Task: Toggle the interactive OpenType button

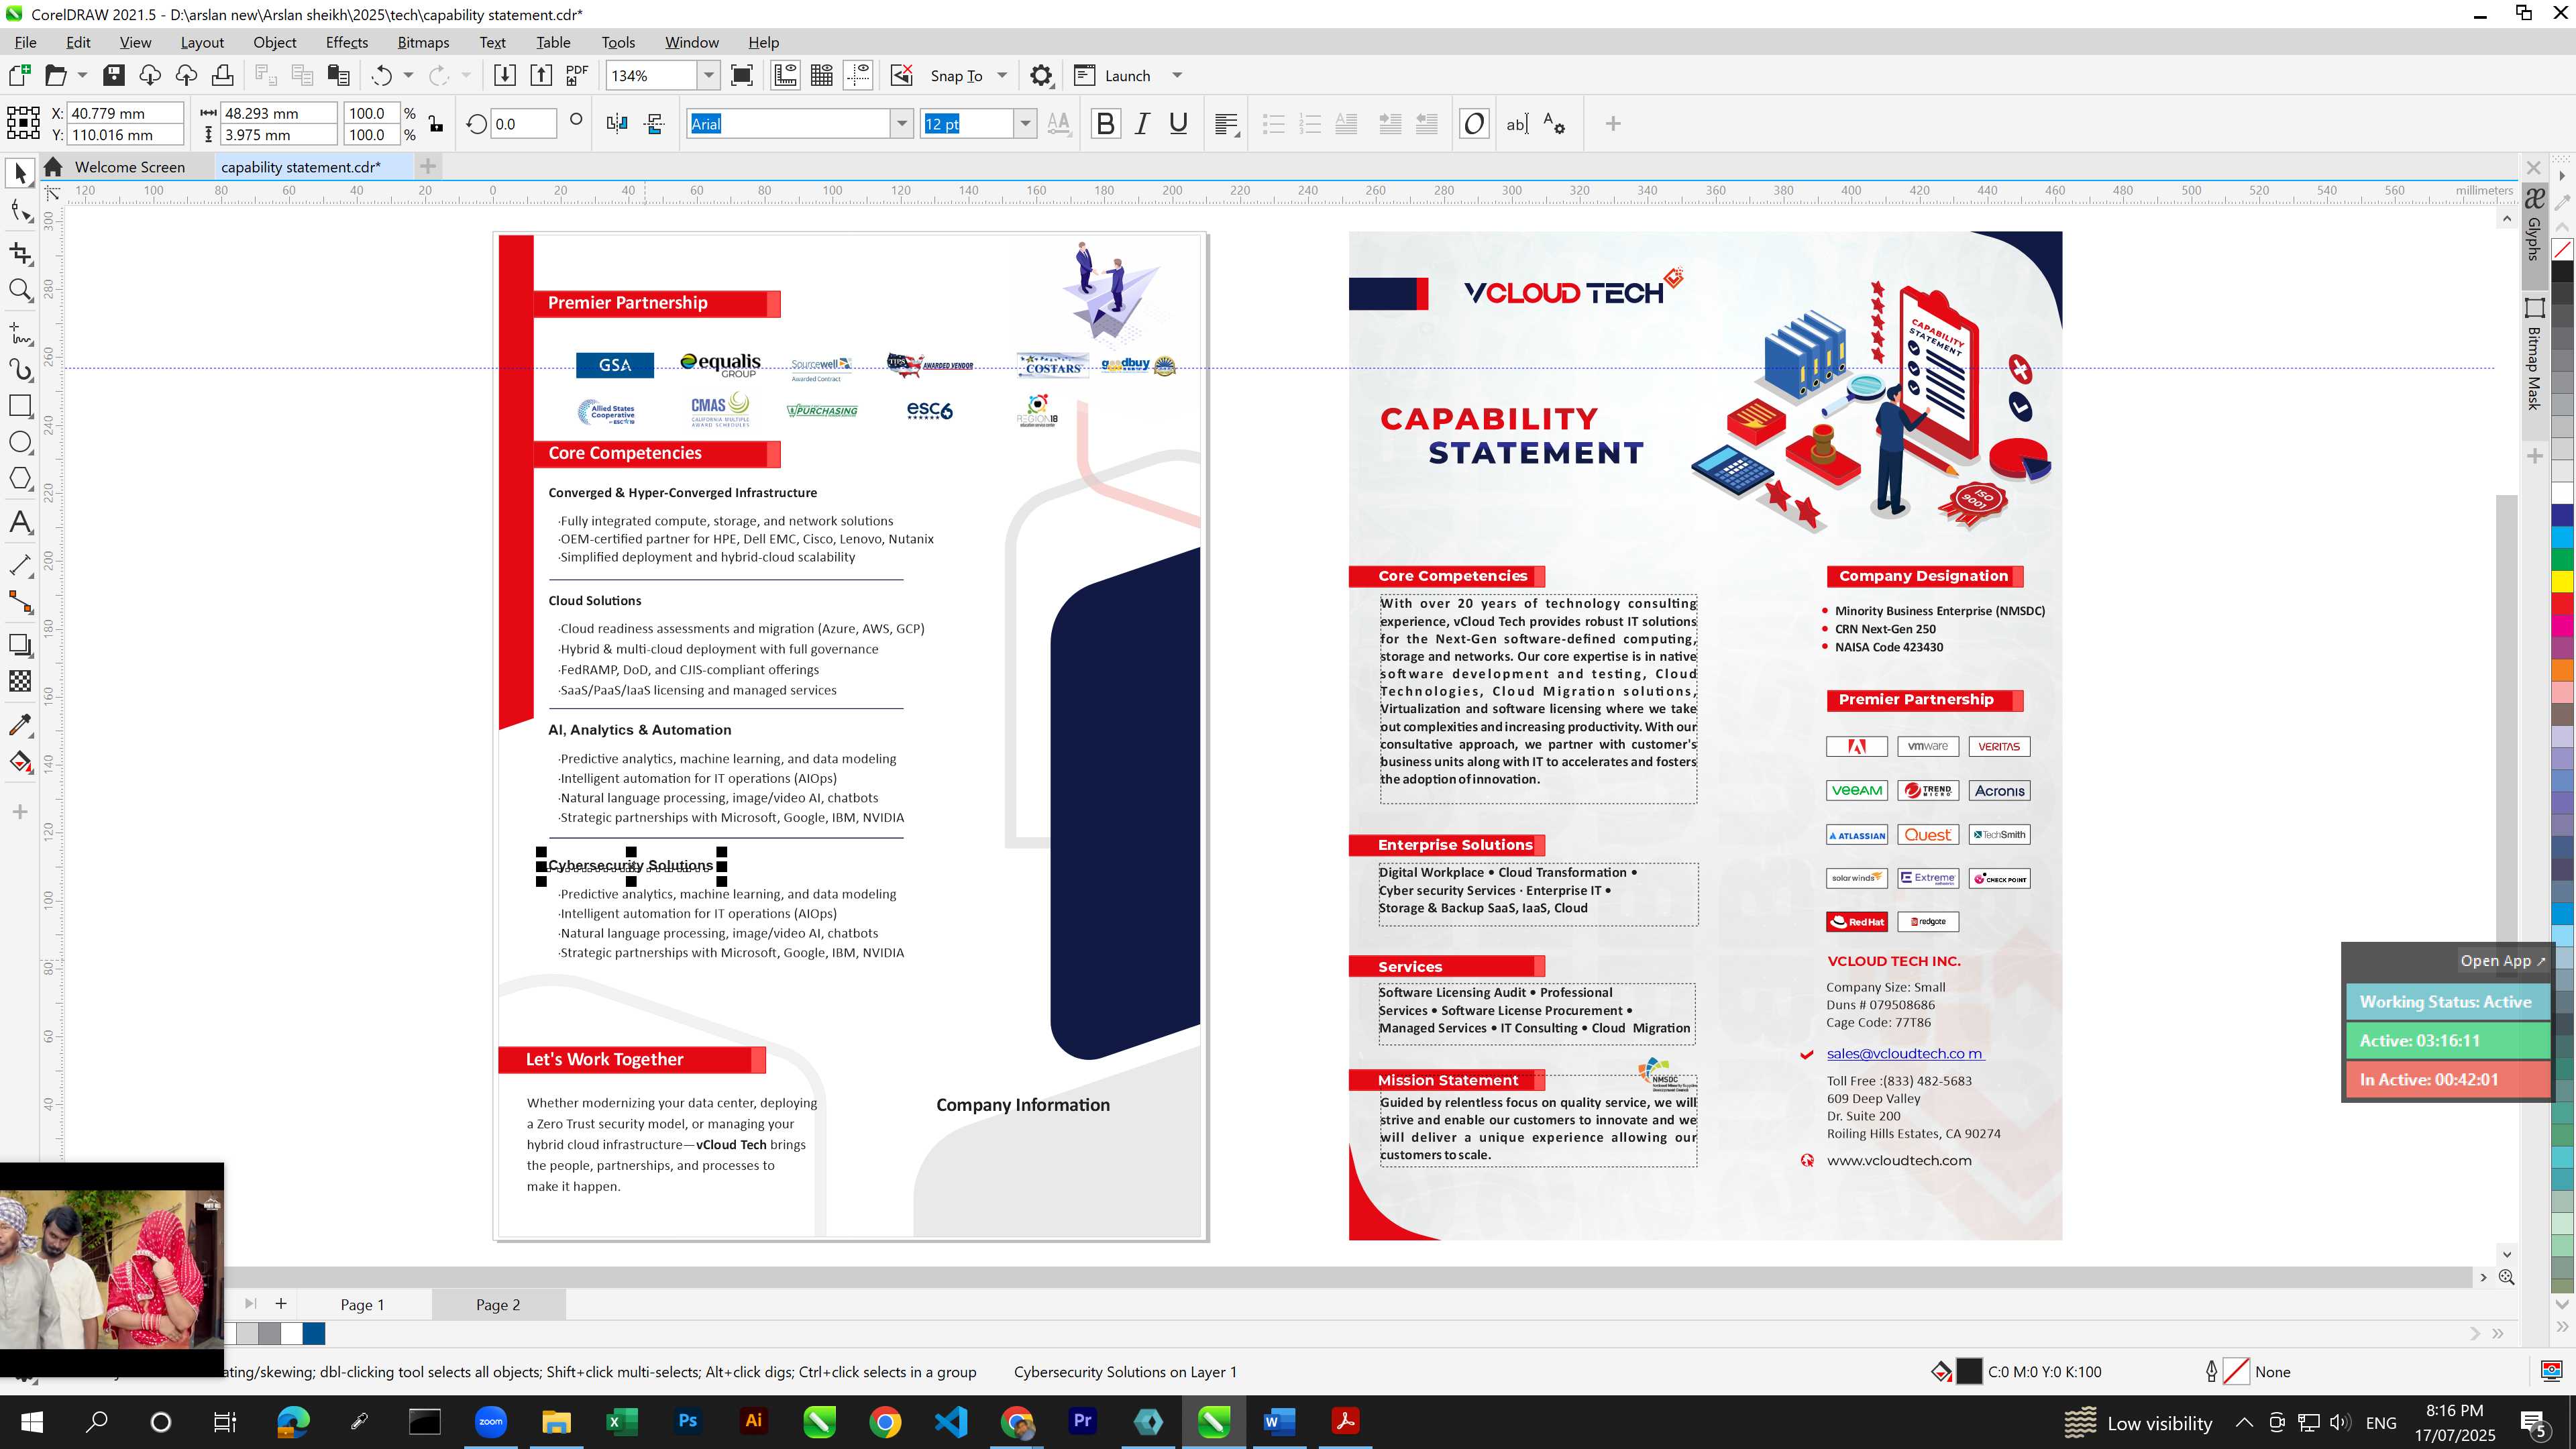Action: [x=1474, y=123]
